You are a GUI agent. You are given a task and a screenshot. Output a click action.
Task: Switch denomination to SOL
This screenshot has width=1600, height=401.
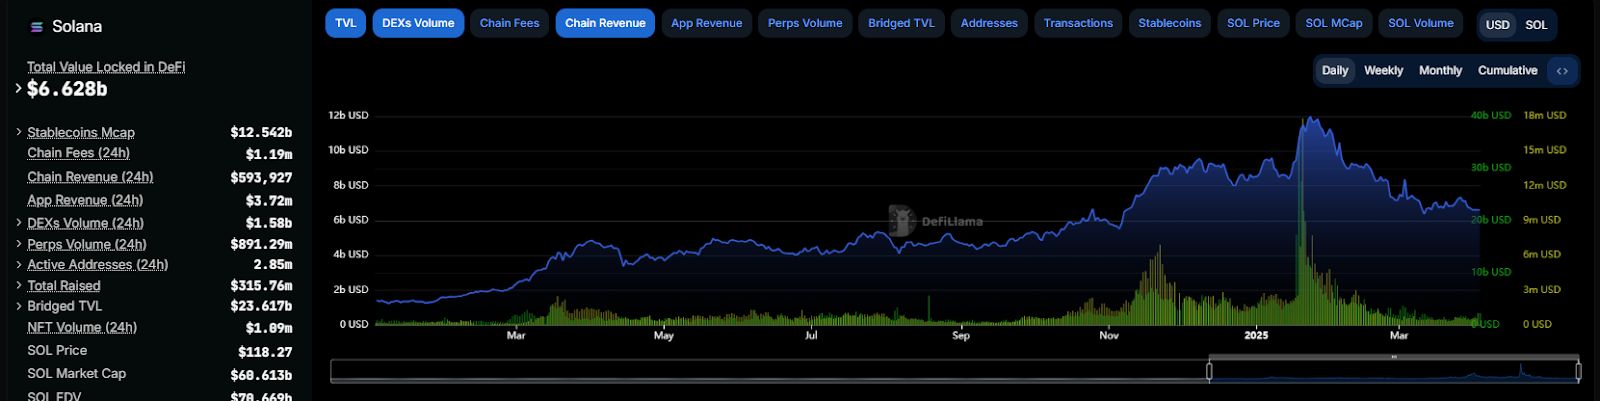(1536, 25)
